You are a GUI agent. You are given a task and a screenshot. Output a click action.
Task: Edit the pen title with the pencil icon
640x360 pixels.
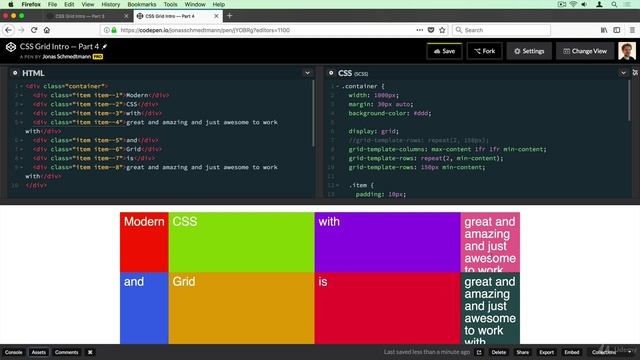(104, 47)
